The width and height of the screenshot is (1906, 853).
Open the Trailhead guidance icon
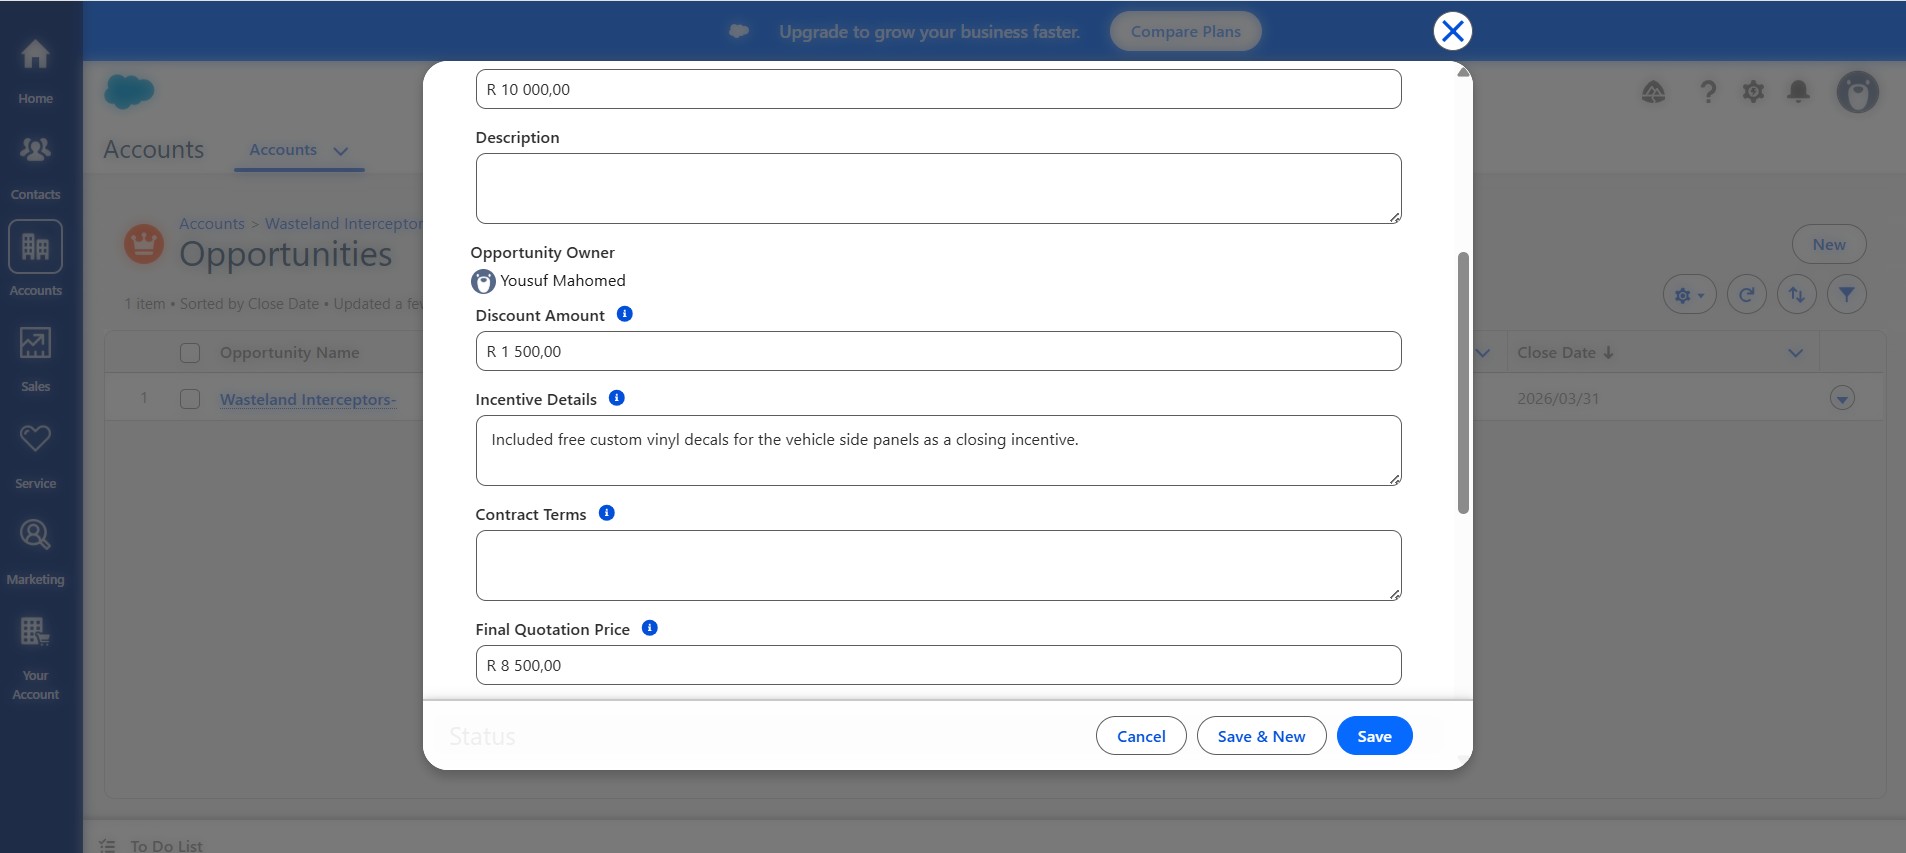click(x=1654, y=92)
